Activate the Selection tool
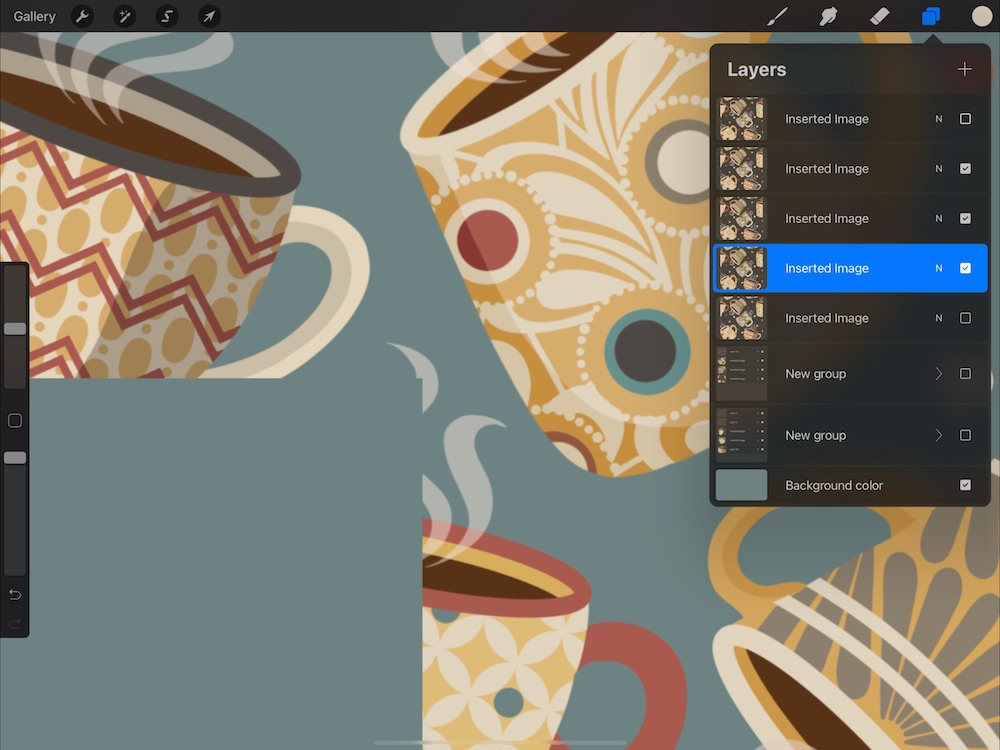Image resolution: width=1000 pixels, height=750 pixels. pyautogui.click(x=167, y=16)
